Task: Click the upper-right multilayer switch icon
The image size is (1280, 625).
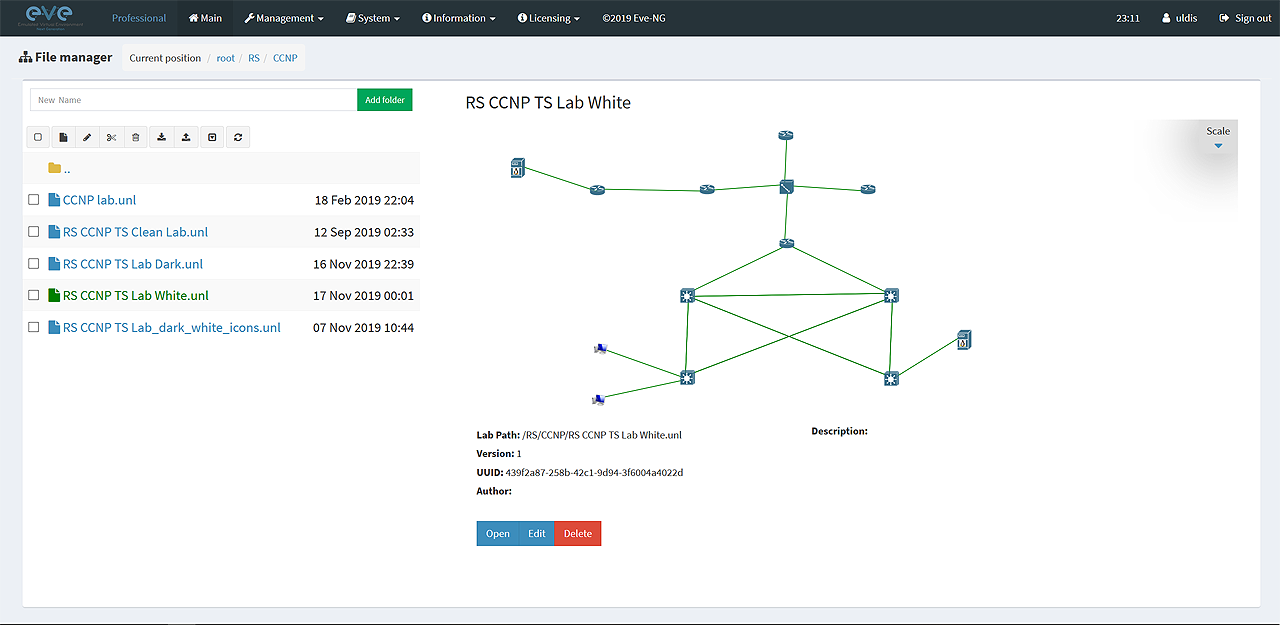Action: (891, 295)
